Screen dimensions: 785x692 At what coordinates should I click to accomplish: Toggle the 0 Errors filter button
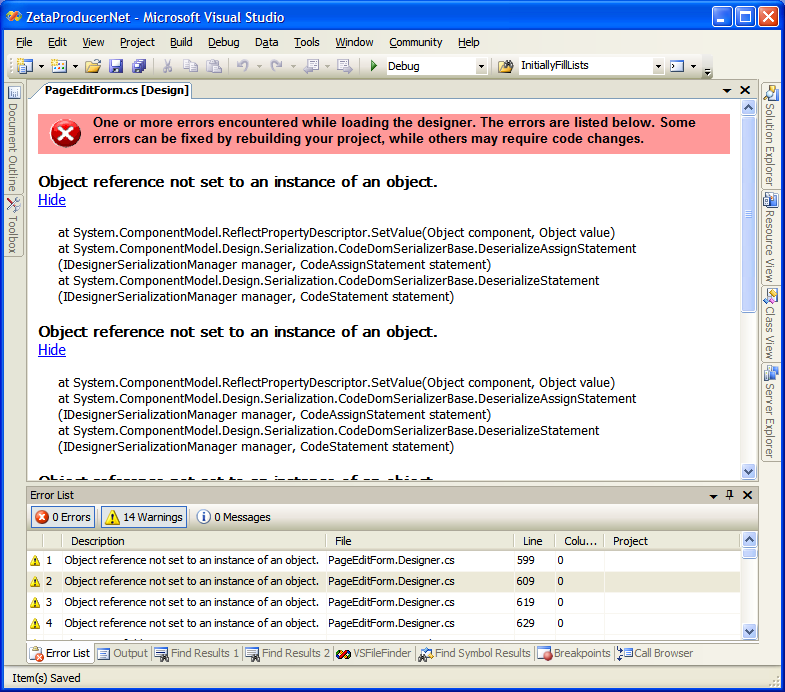[x=63, y=517]
